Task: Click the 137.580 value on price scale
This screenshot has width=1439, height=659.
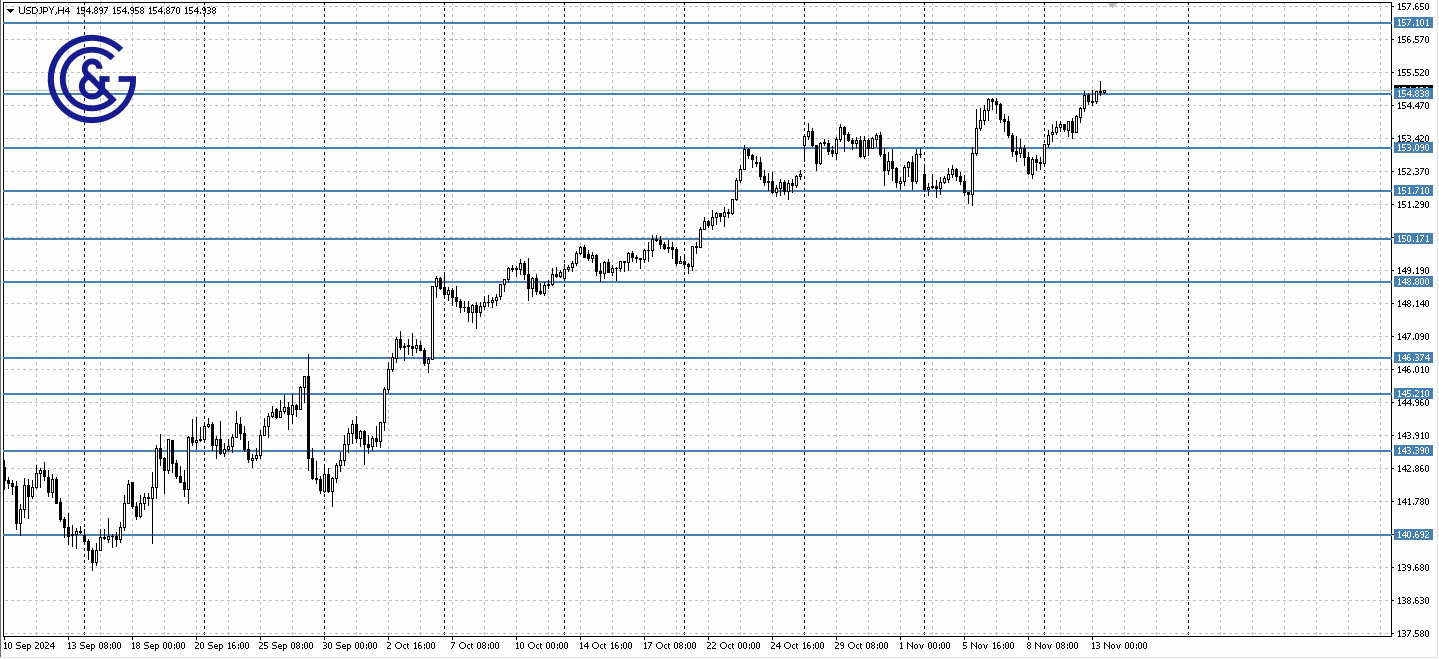Action: coord(1412,631)
